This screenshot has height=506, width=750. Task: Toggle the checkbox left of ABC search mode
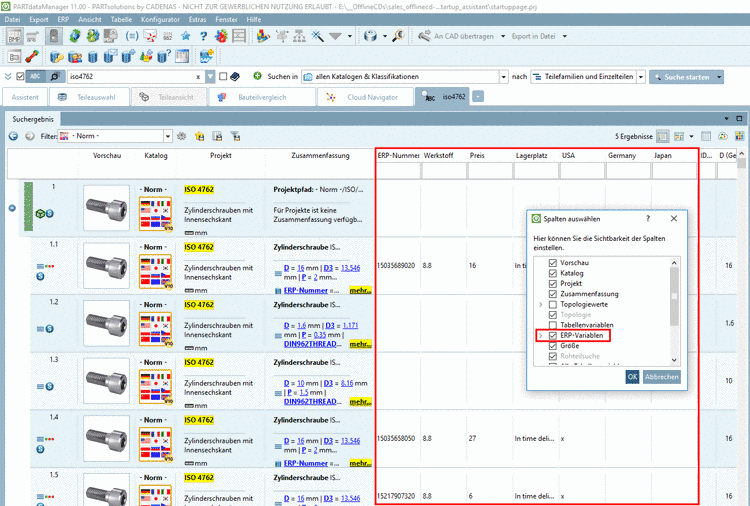[20, 77]
